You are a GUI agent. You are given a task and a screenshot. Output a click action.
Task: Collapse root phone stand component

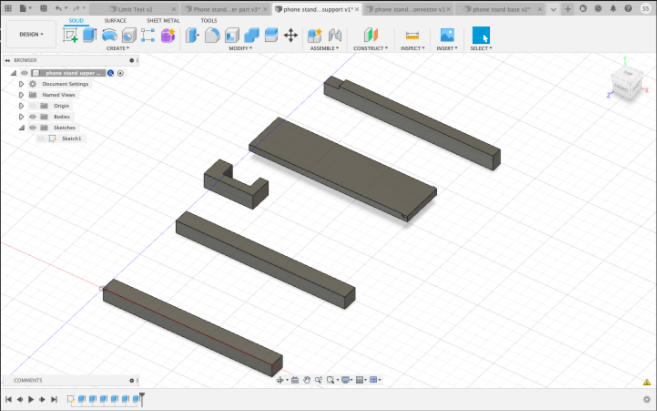13,73
